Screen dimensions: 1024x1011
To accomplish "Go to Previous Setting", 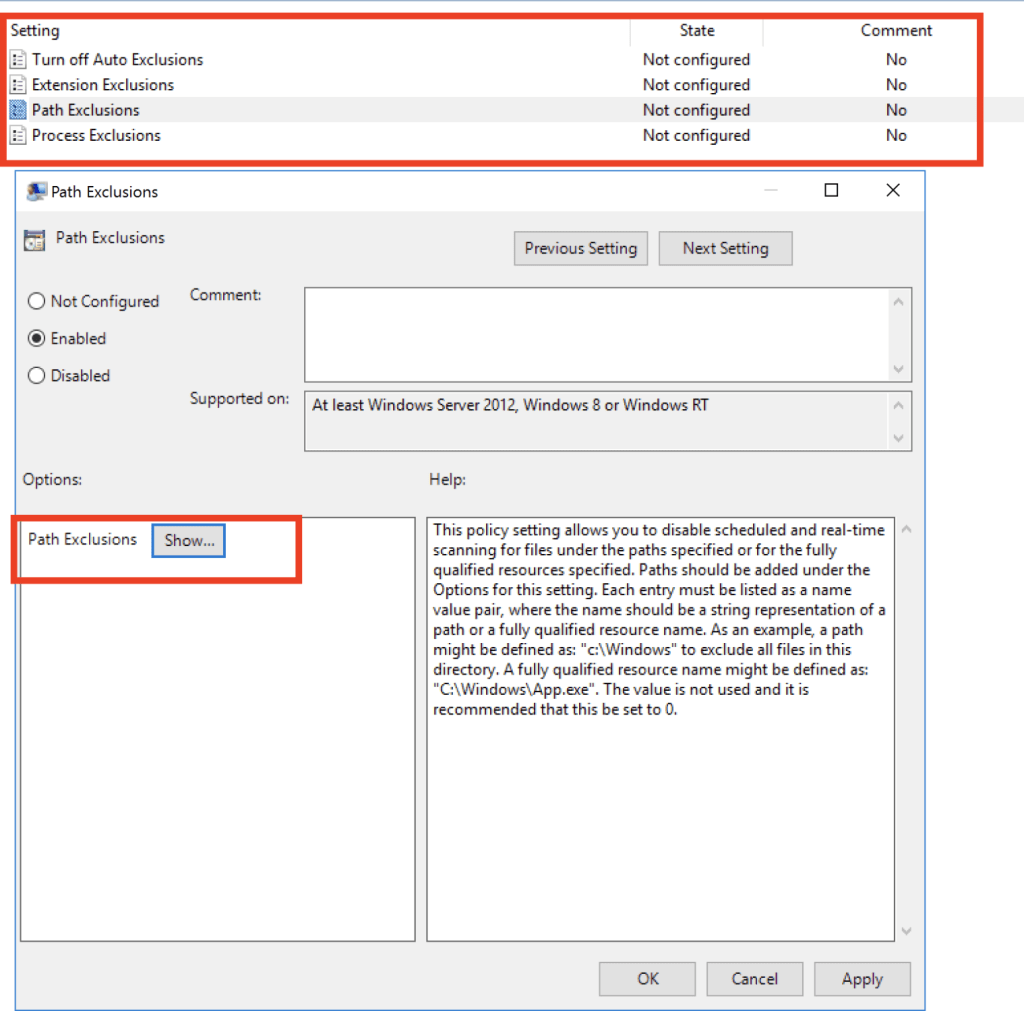I will (x=580, y=248).
